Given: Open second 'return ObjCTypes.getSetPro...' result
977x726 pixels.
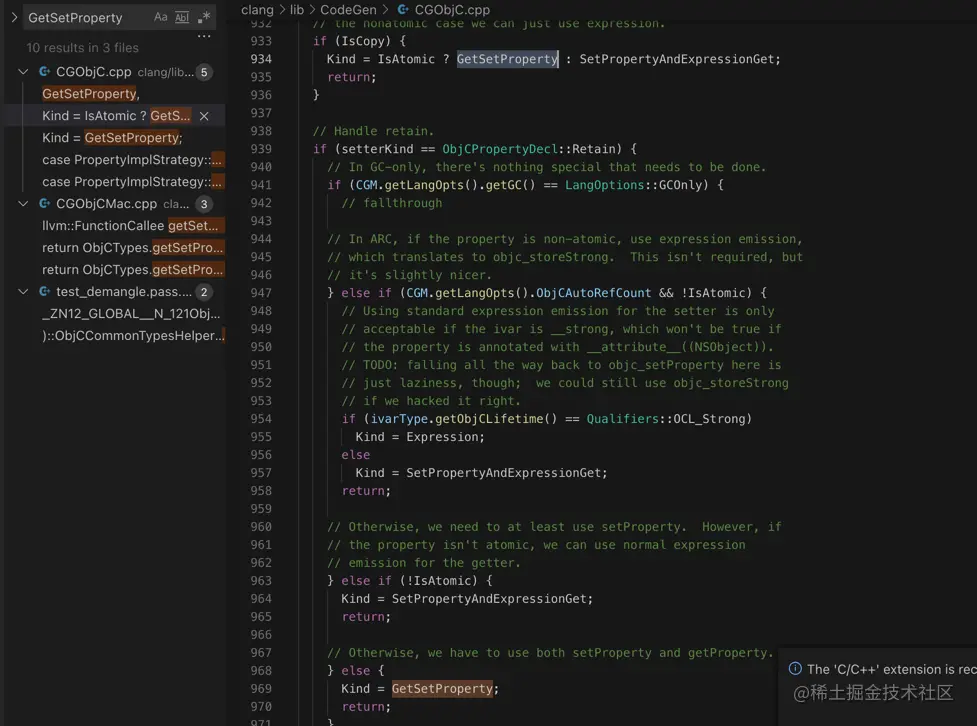Looking at the screenshot, I should click(115, 270).
